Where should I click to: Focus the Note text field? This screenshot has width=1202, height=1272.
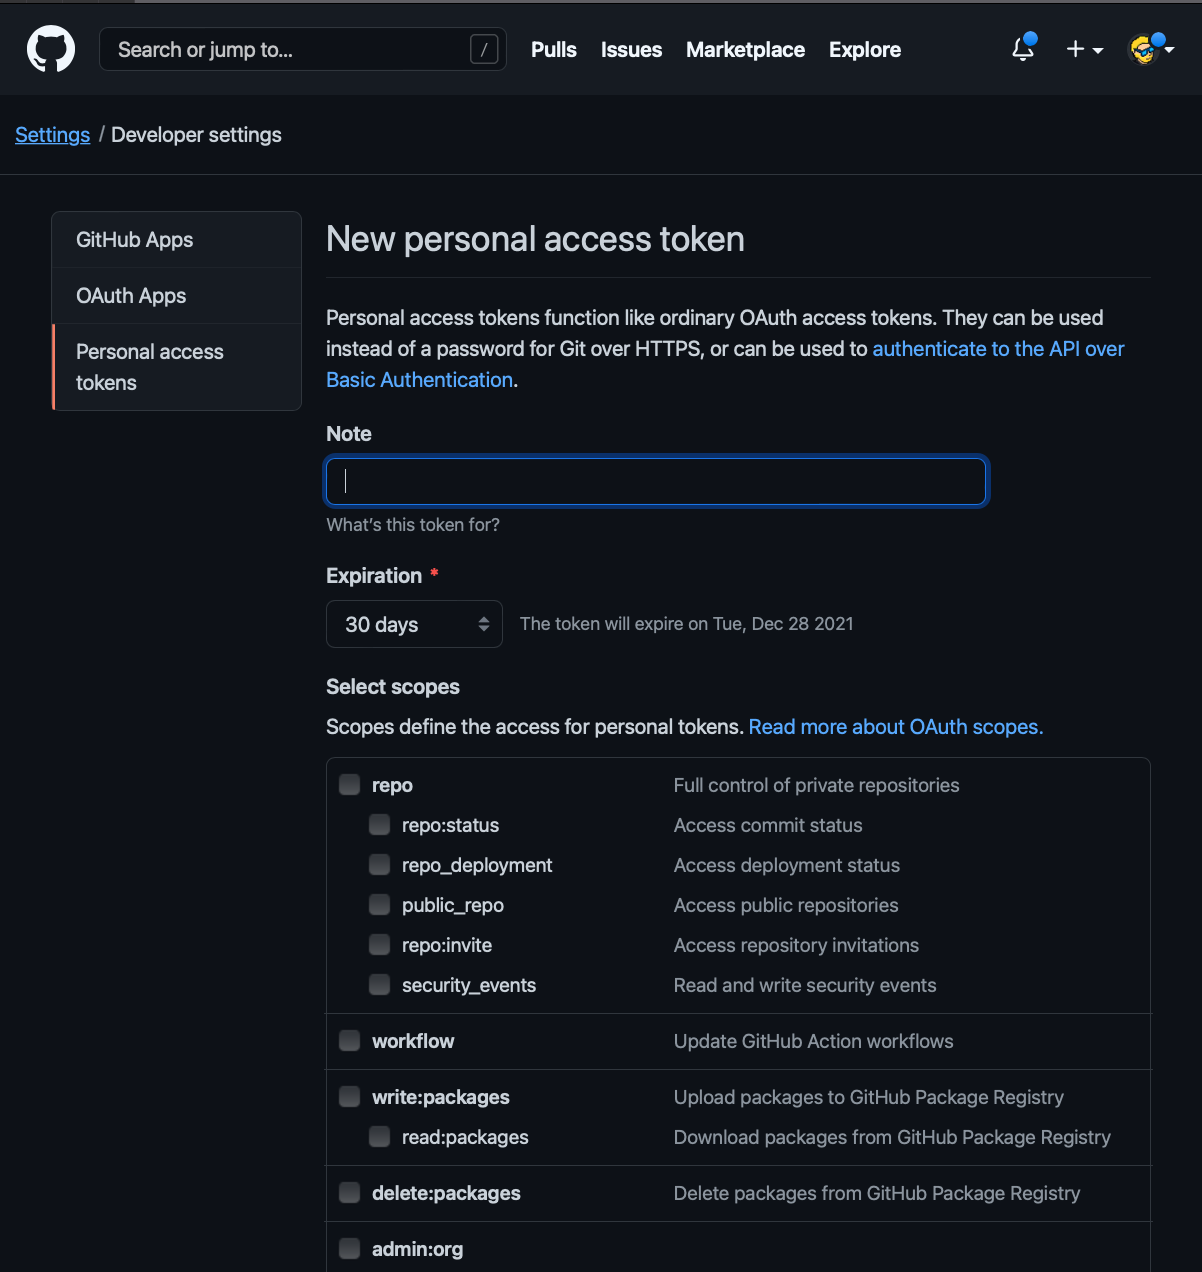click(x=656, y=481)
